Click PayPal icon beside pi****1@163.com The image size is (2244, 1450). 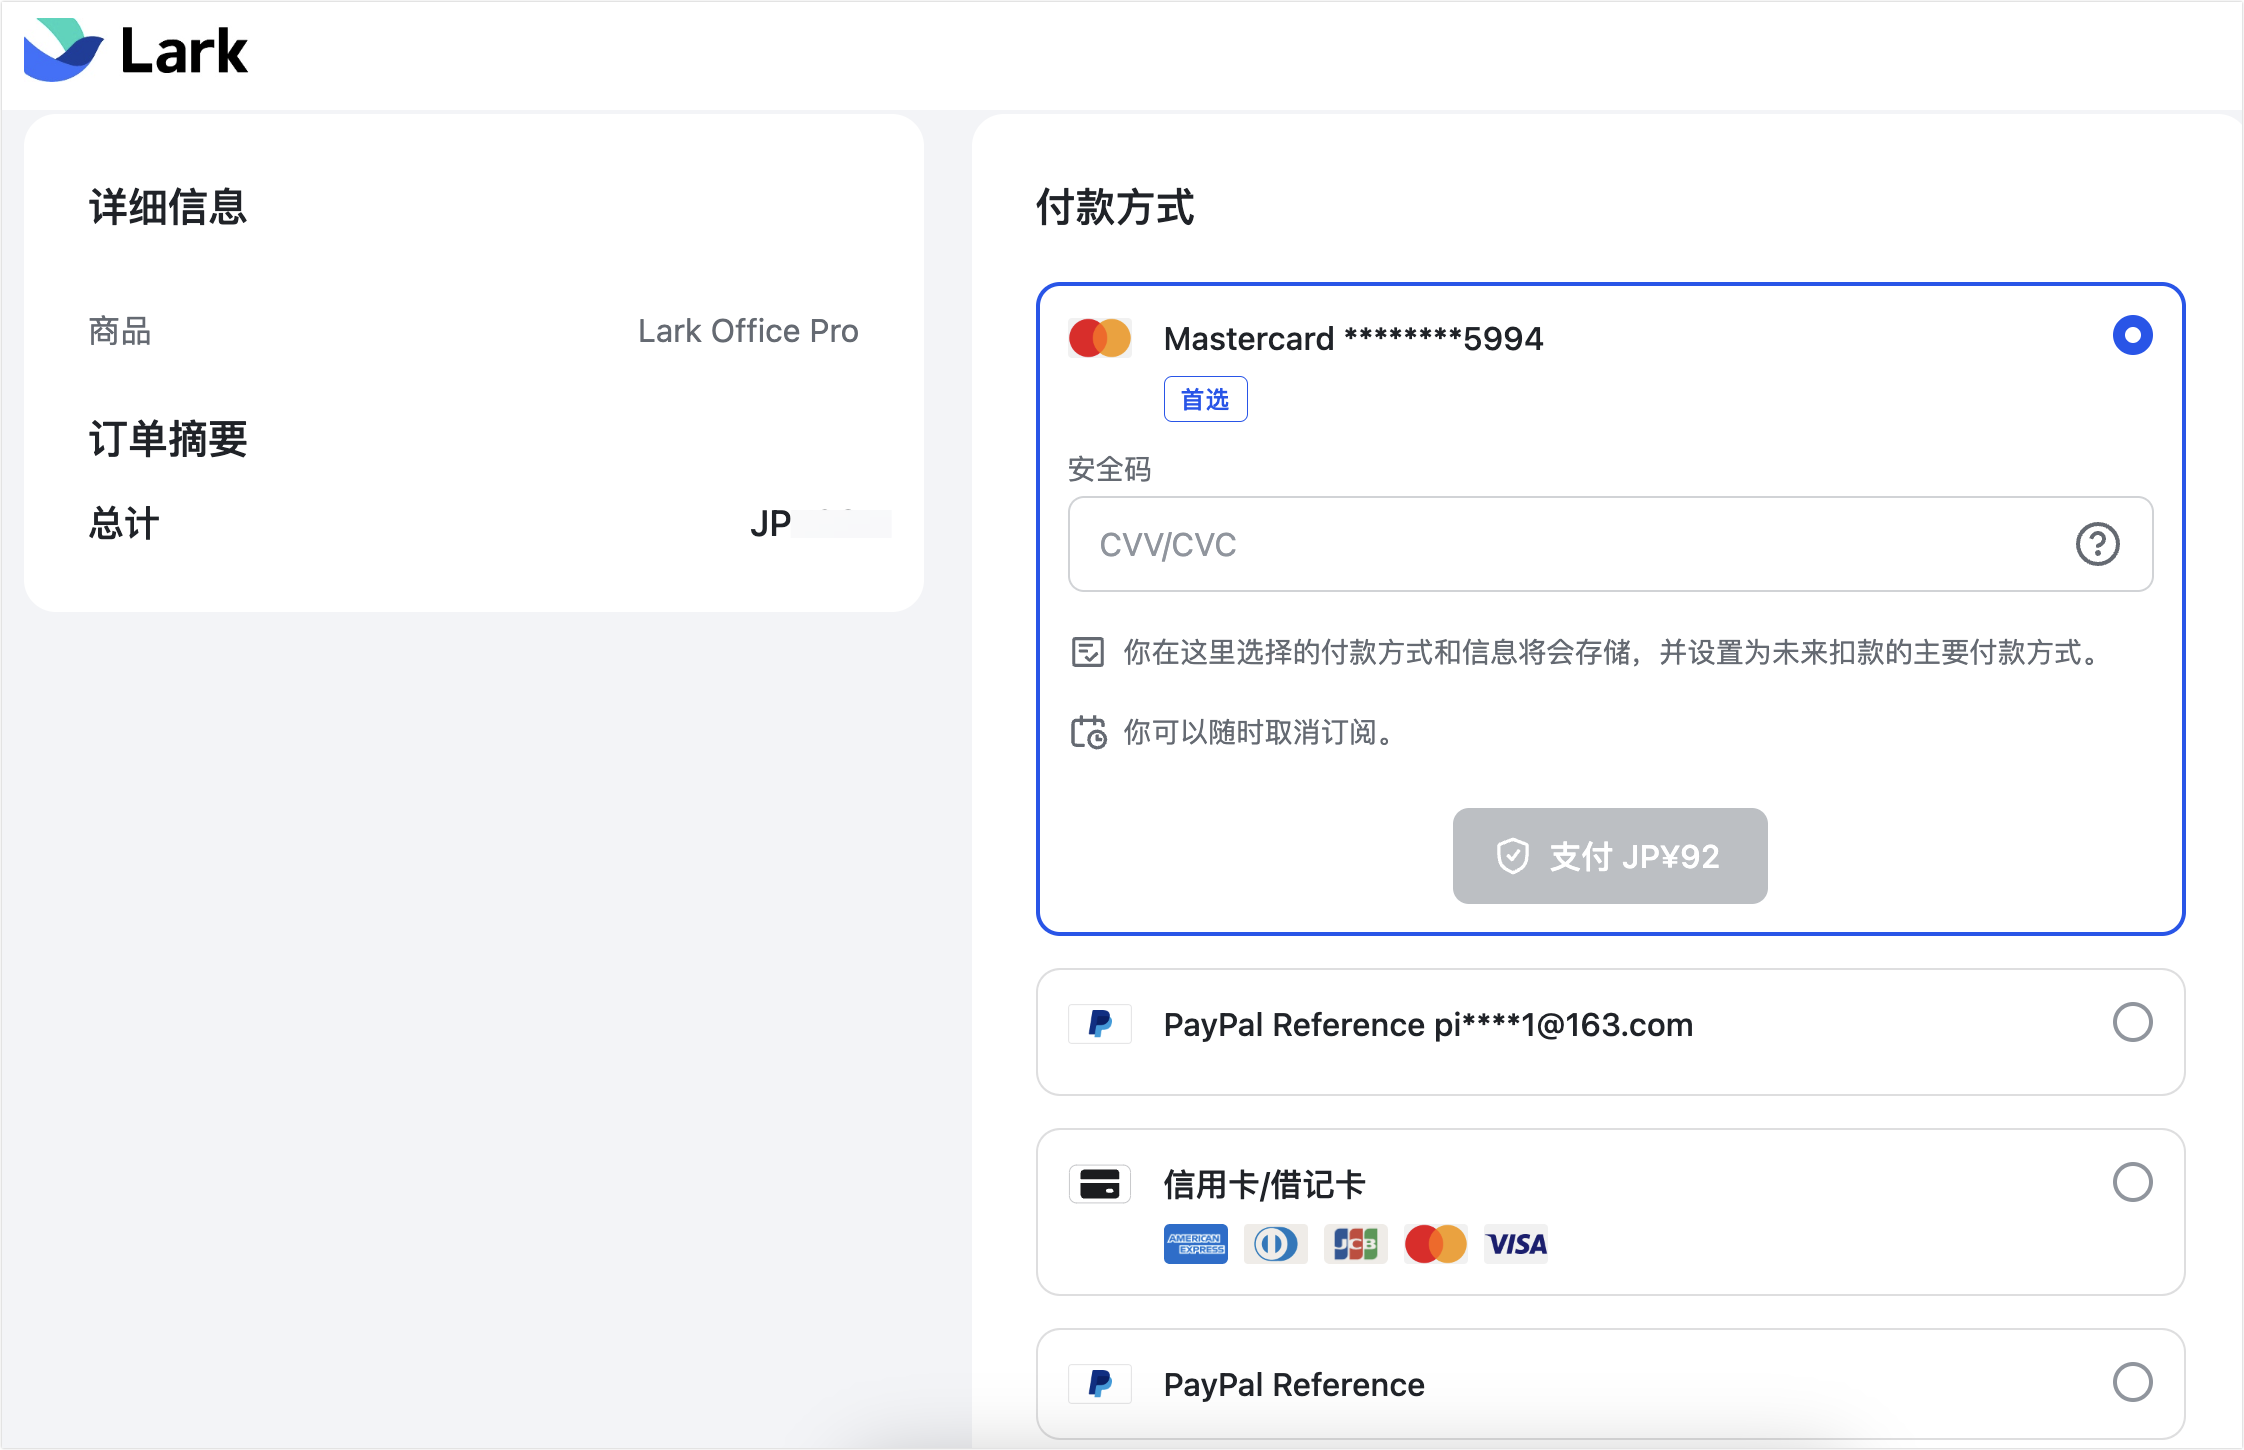point(1100,1024)
